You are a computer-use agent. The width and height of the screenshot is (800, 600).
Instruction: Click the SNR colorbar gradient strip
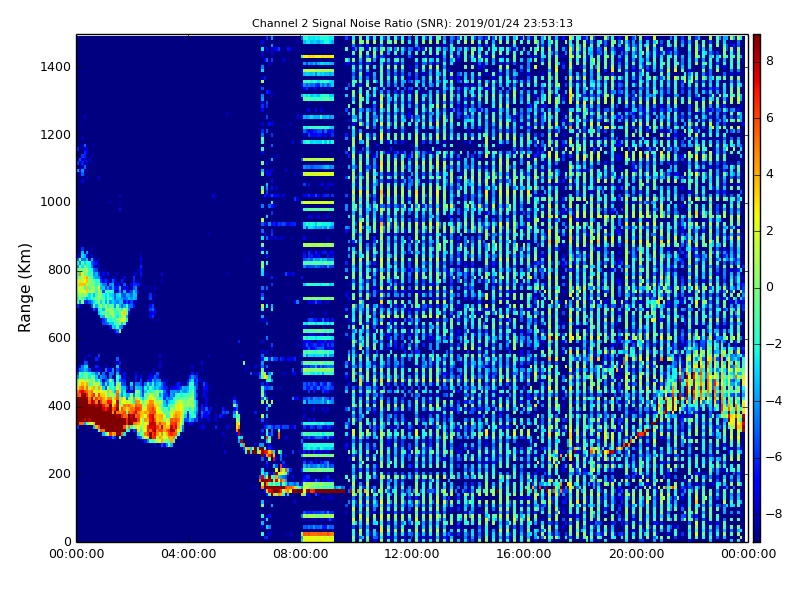tap(757, 288)
